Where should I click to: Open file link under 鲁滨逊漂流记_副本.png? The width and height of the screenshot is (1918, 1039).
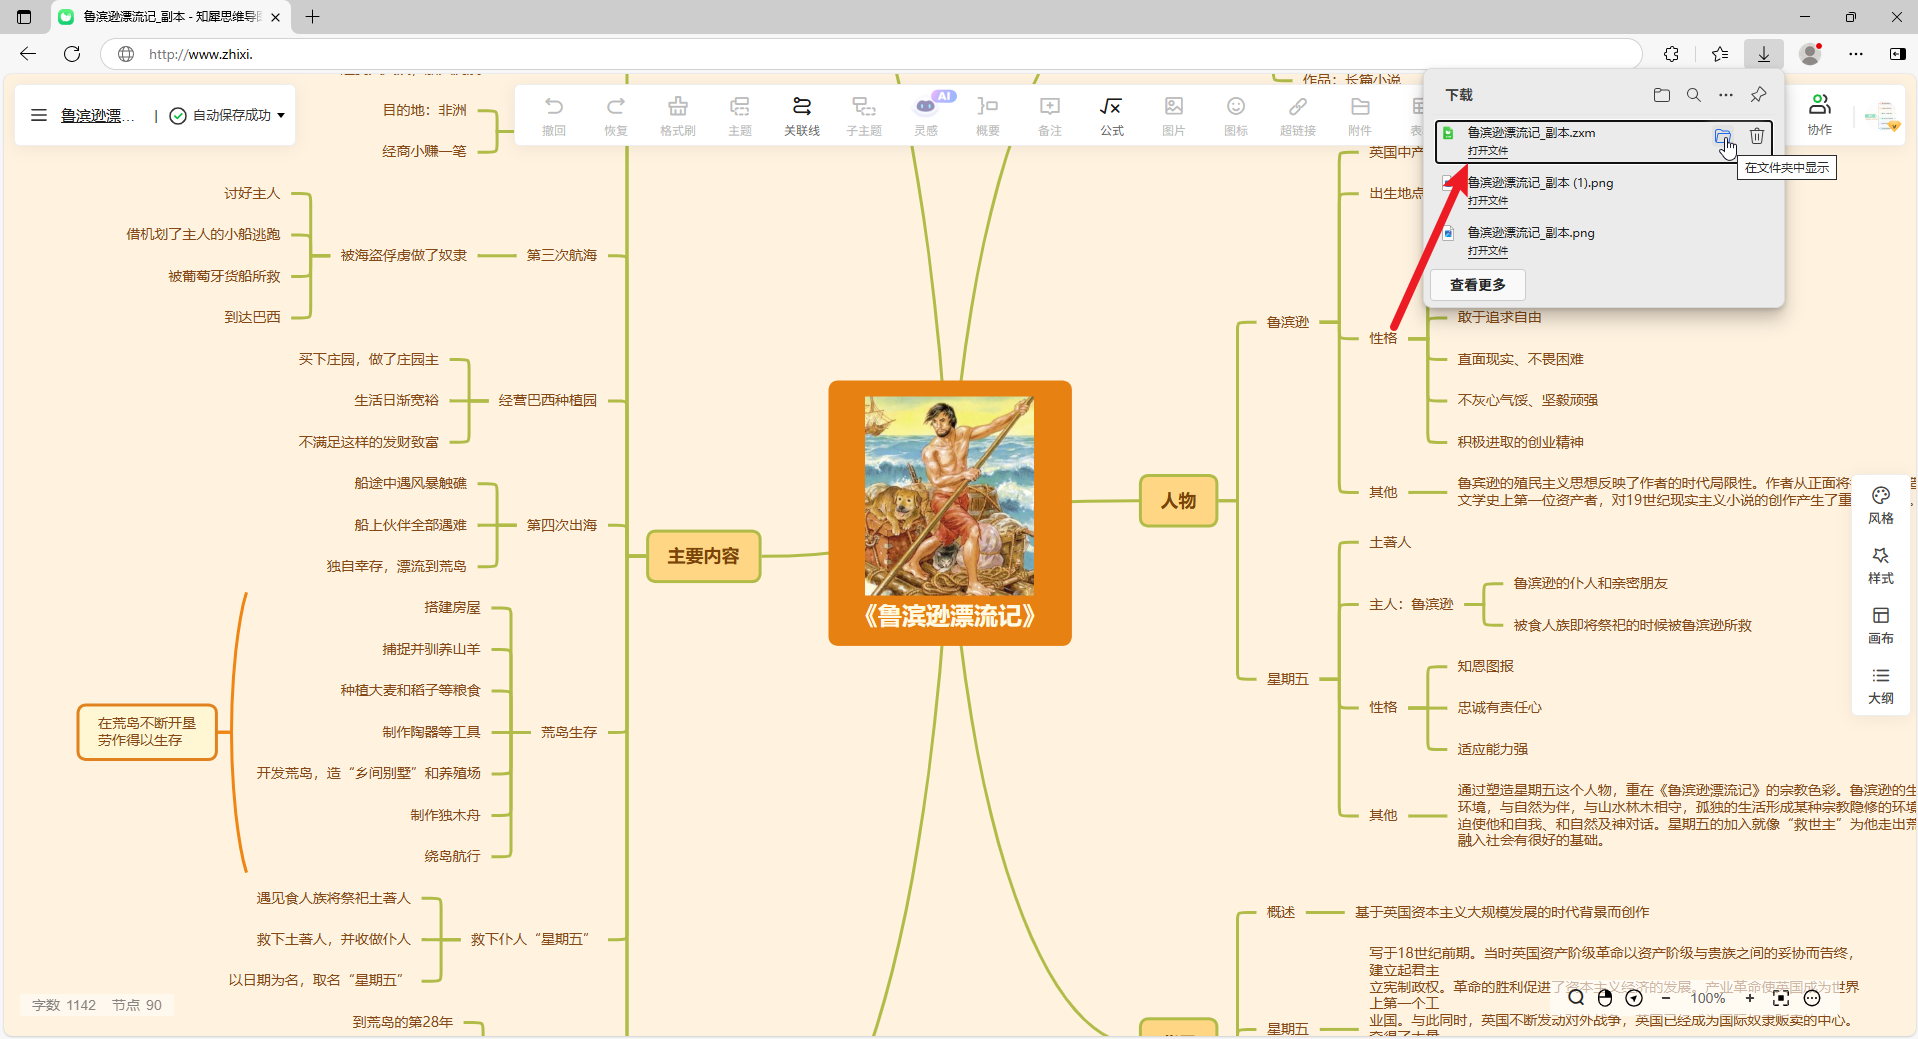(x=1487, y=251)
